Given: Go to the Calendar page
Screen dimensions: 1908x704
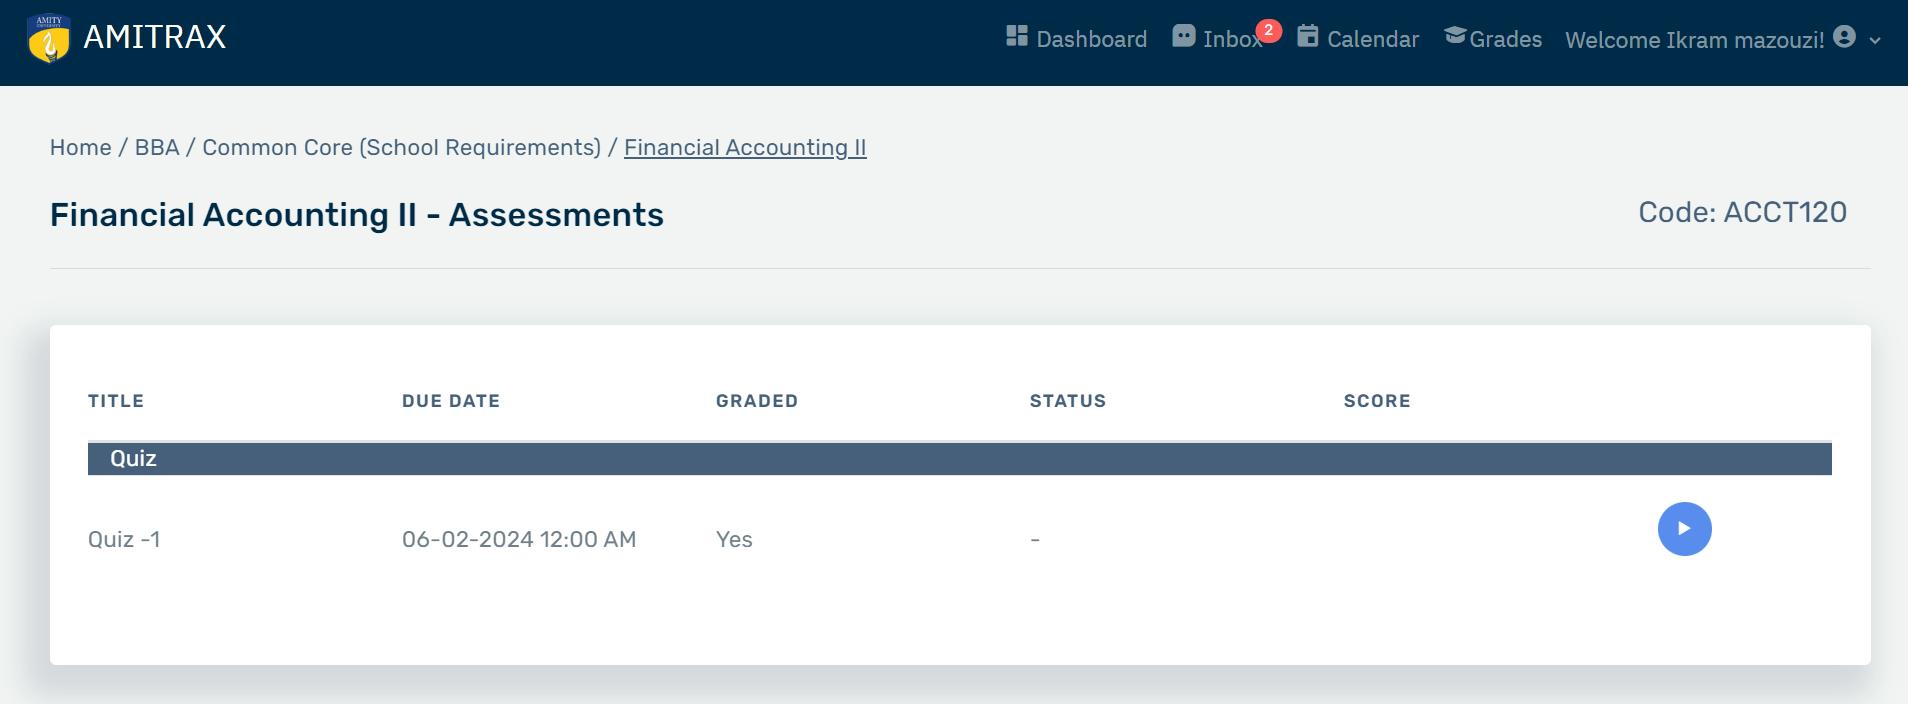Looking at the screenshot, I should click(x=1372, y=39).
